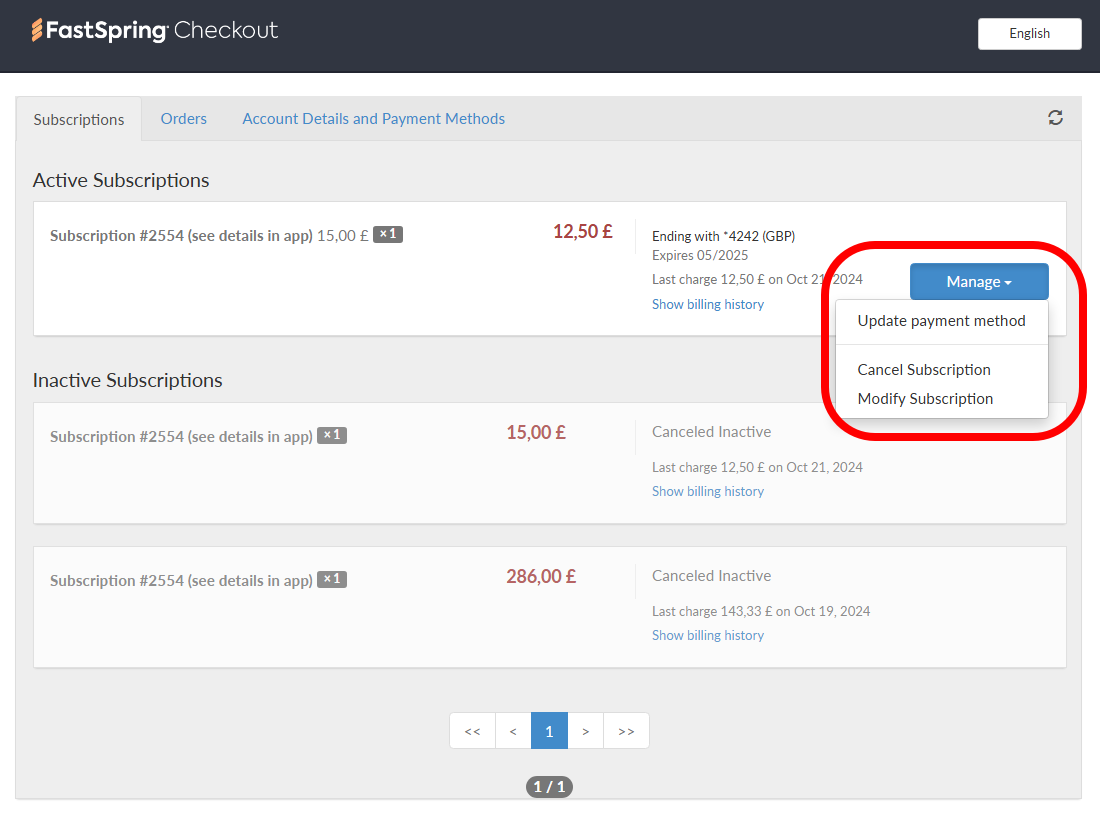Click the previous page arrow

click(x=513, y=731)
